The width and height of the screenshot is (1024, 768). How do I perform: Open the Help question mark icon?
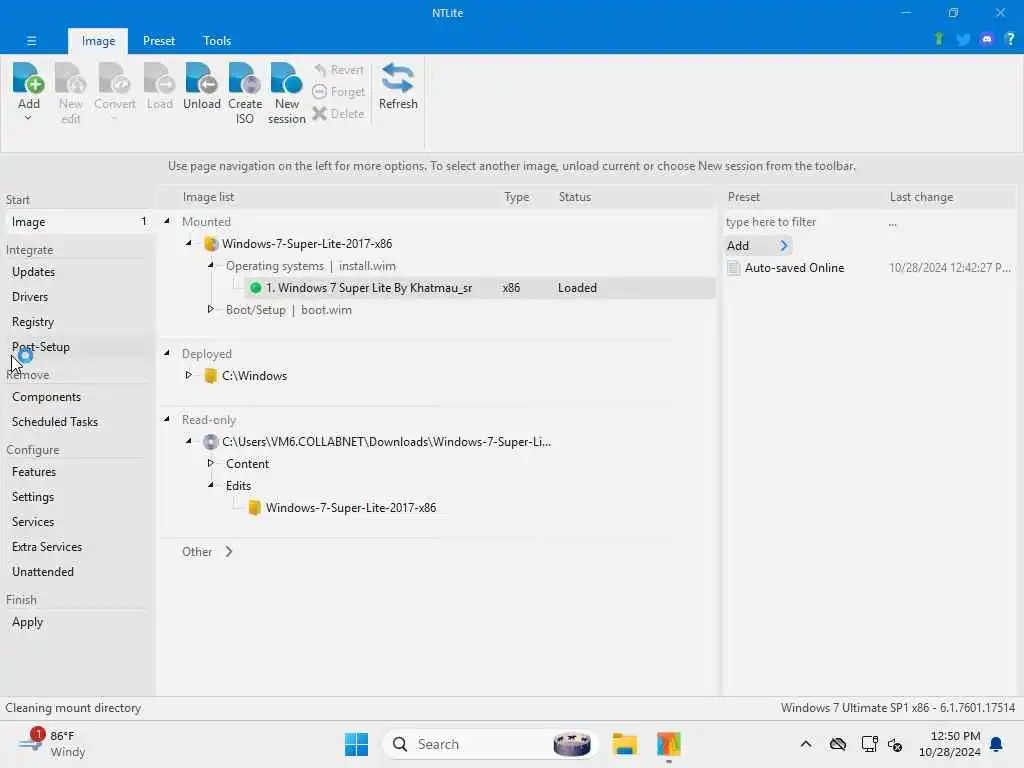click(x=1010, y=39)
